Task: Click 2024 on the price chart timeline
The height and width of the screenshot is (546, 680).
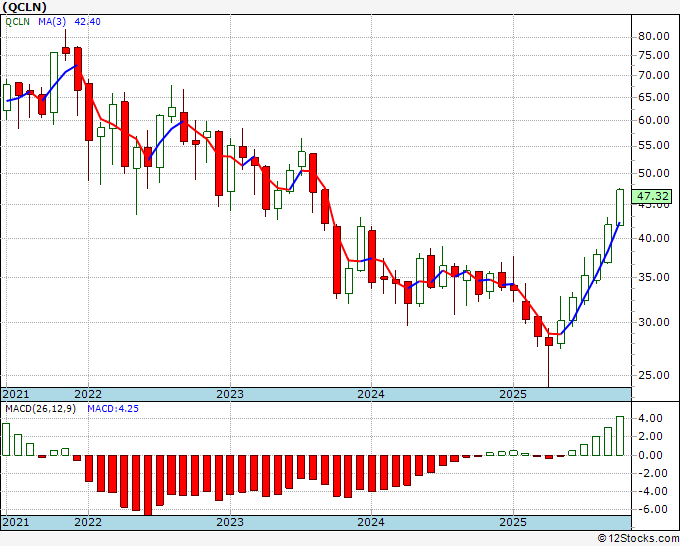Action: tap(371, 394)
